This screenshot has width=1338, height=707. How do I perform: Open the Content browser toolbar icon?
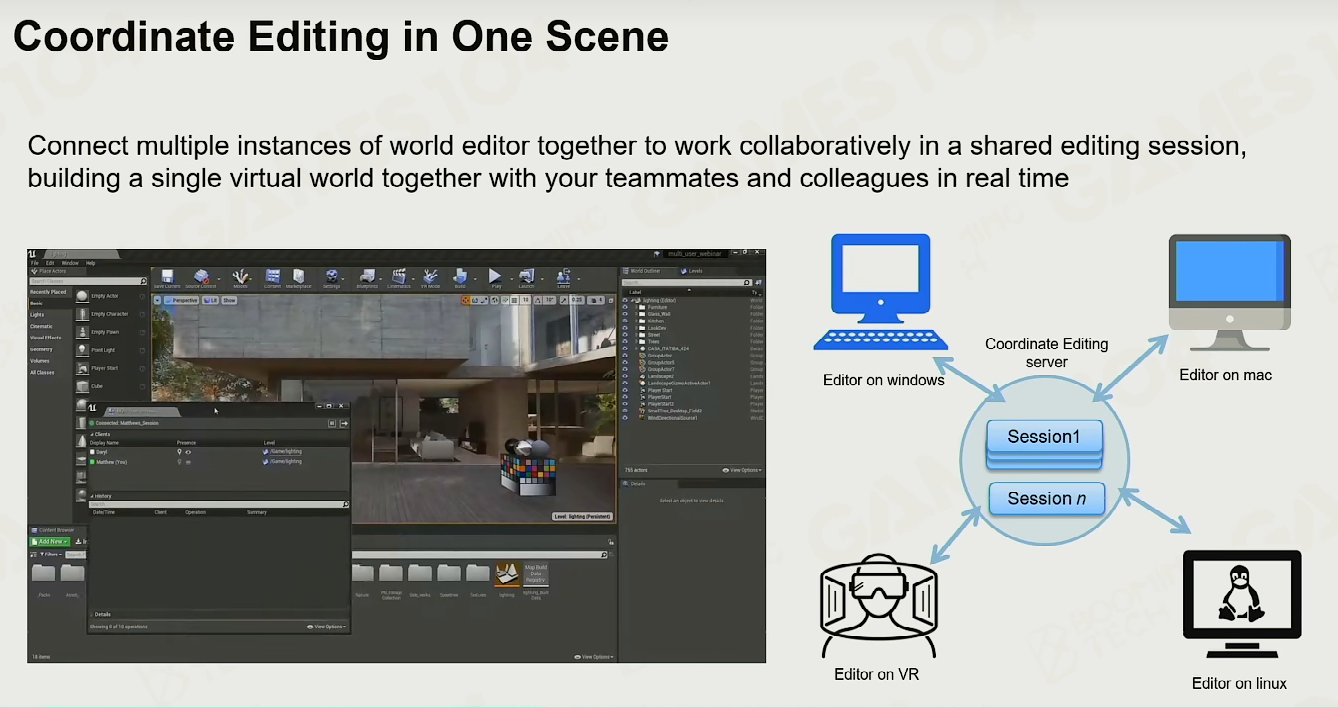[272, 278]
